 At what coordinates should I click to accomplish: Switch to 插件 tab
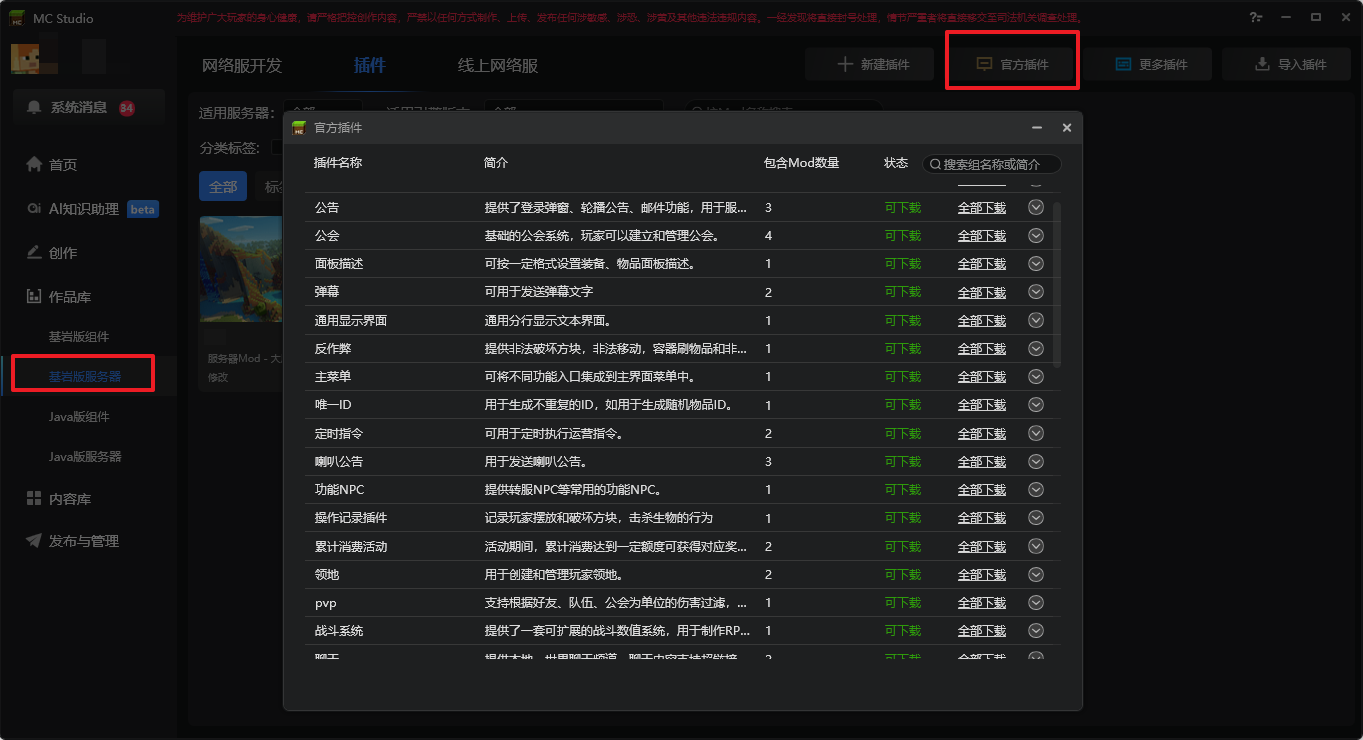pyautogui.click(x=370, y=66)
